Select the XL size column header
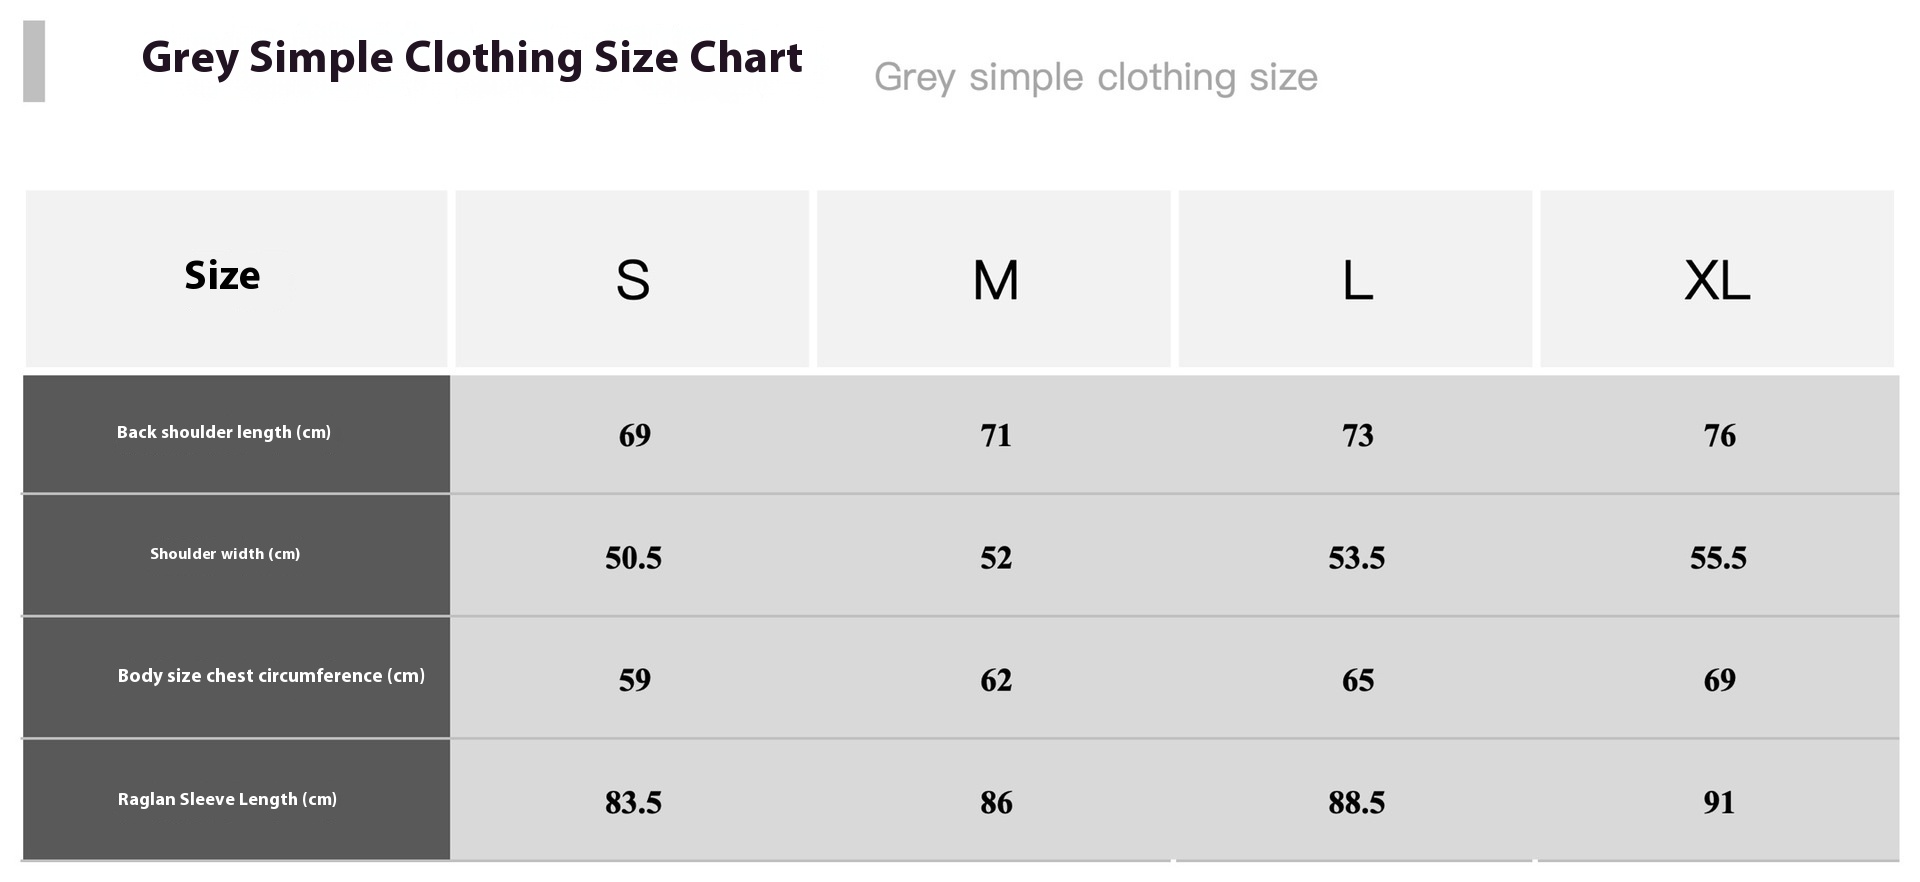 pyautogui.click(x=1717, y=279)
